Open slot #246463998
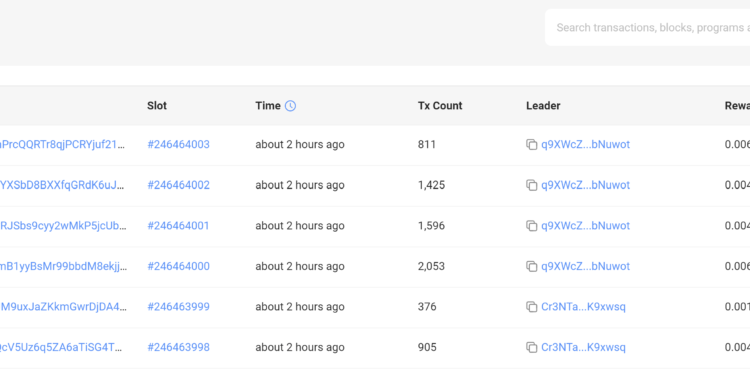This screenshot has width=750, height=375. point(178,347)
